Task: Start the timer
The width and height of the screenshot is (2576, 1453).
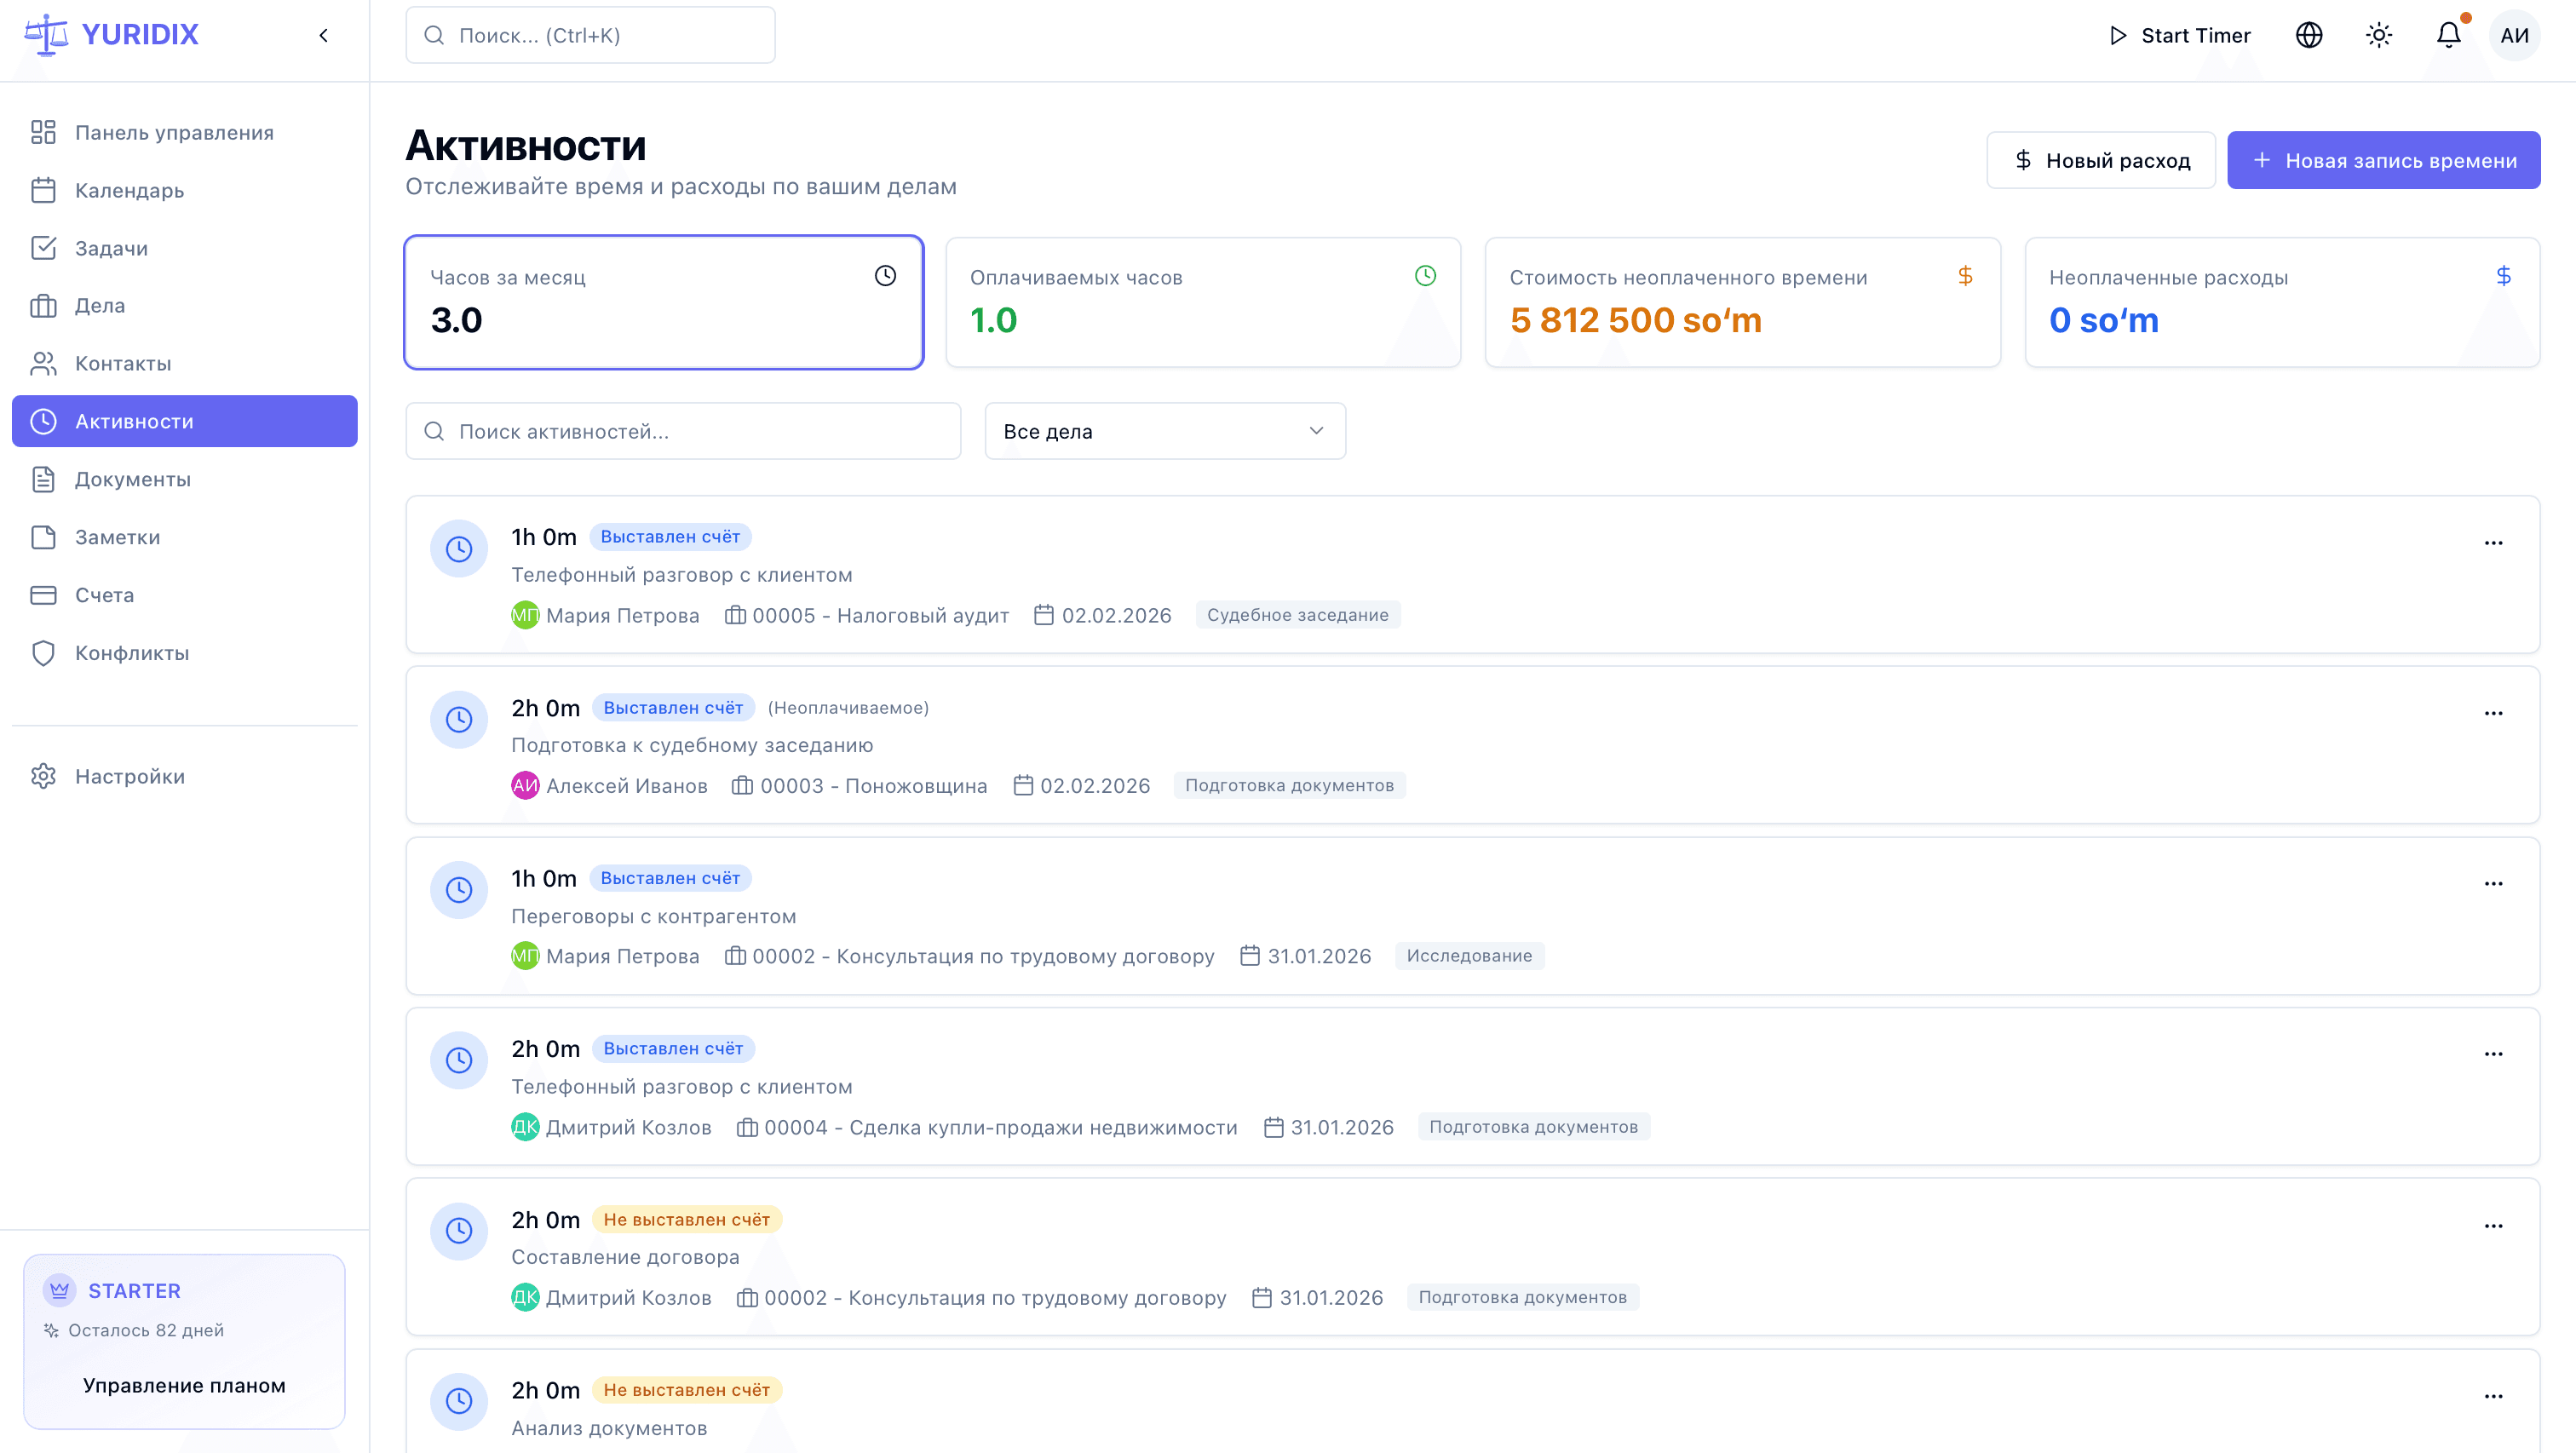Action: (2179, 36)
